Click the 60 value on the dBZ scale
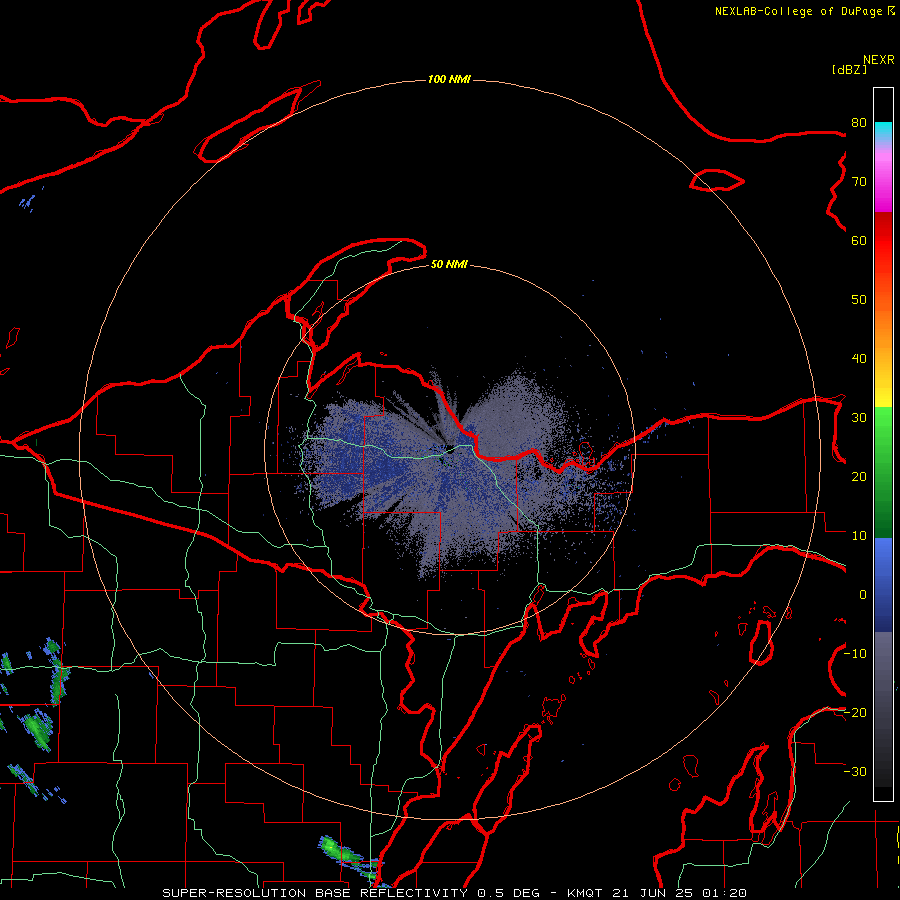 [x=859, y=240]
